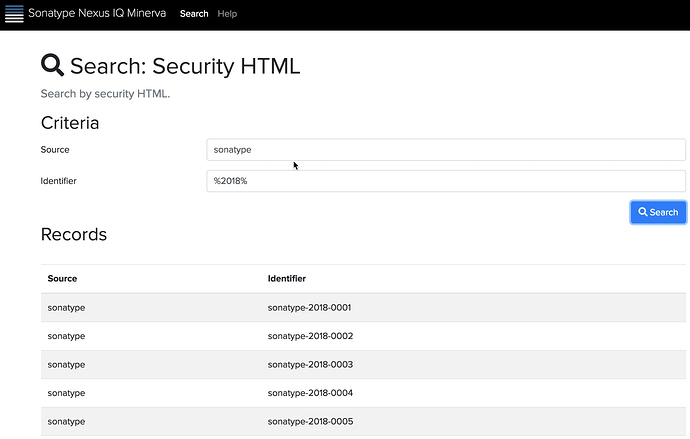
Task: Select the sonatype-2018-0002 identifier
Action: [x=310, y=336]
